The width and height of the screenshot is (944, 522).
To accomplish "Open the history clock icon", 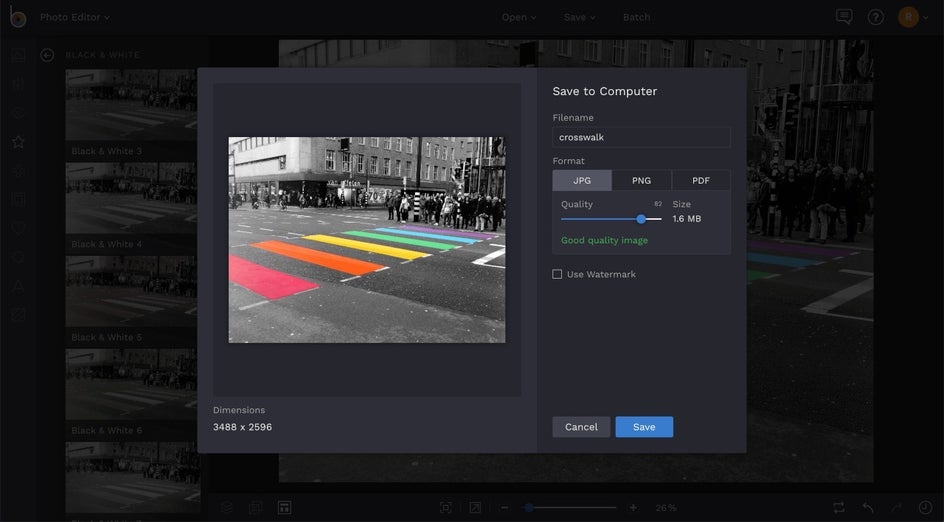I will pyautogui.click(x=925, y=508).
